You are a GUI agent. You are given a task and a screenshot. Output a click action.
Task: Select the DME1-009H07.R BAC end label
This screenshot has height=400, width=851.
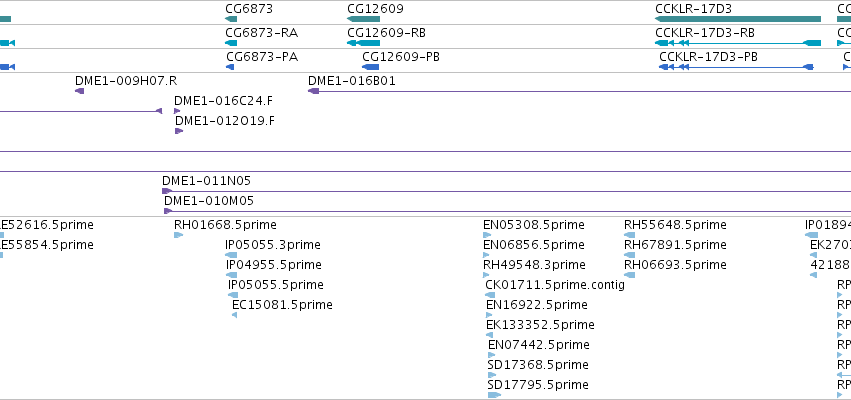pos(126,81)
